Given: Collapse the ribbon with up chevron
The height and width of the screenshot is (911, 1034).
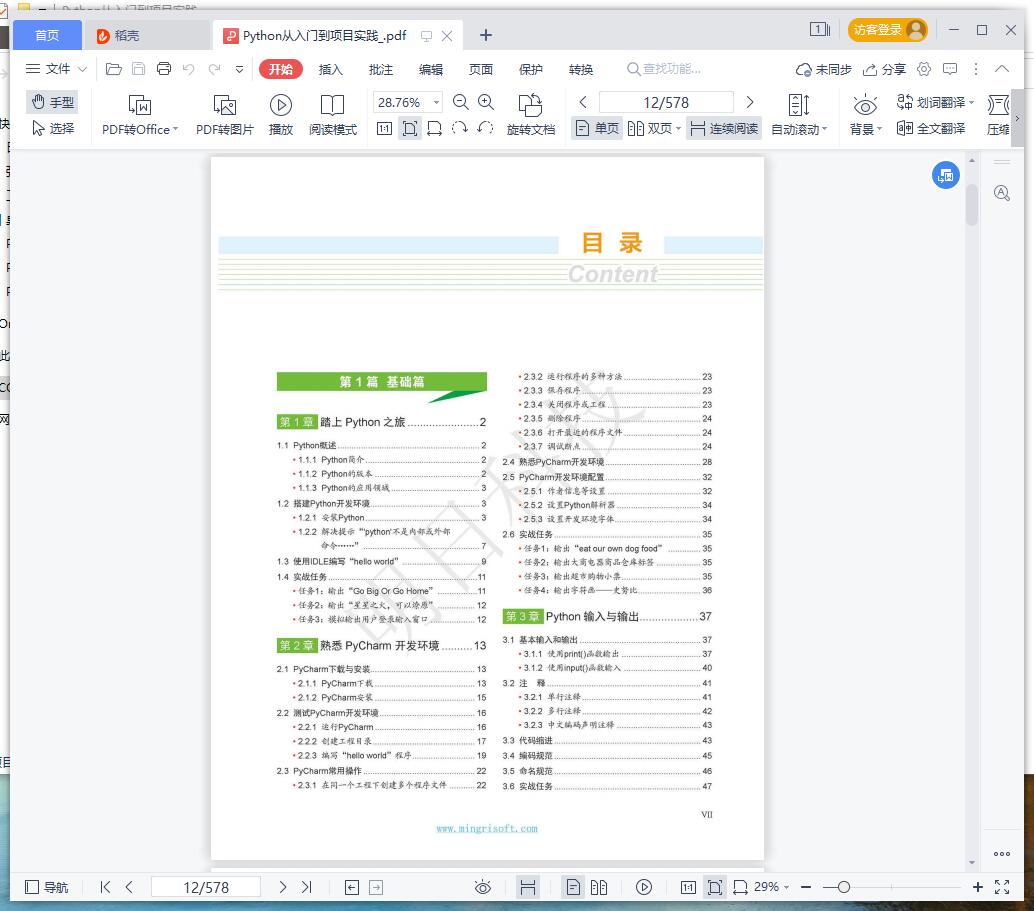Looking at the screenshot, I should click(x=1002, y=69).
